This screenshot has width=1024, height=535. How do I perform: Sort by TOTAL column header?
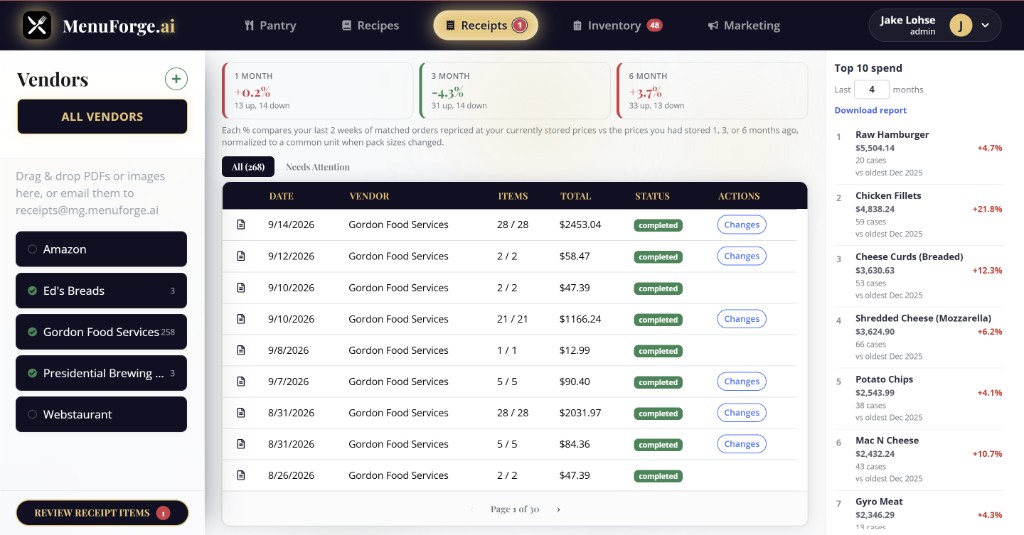click(x=575, y=196)
